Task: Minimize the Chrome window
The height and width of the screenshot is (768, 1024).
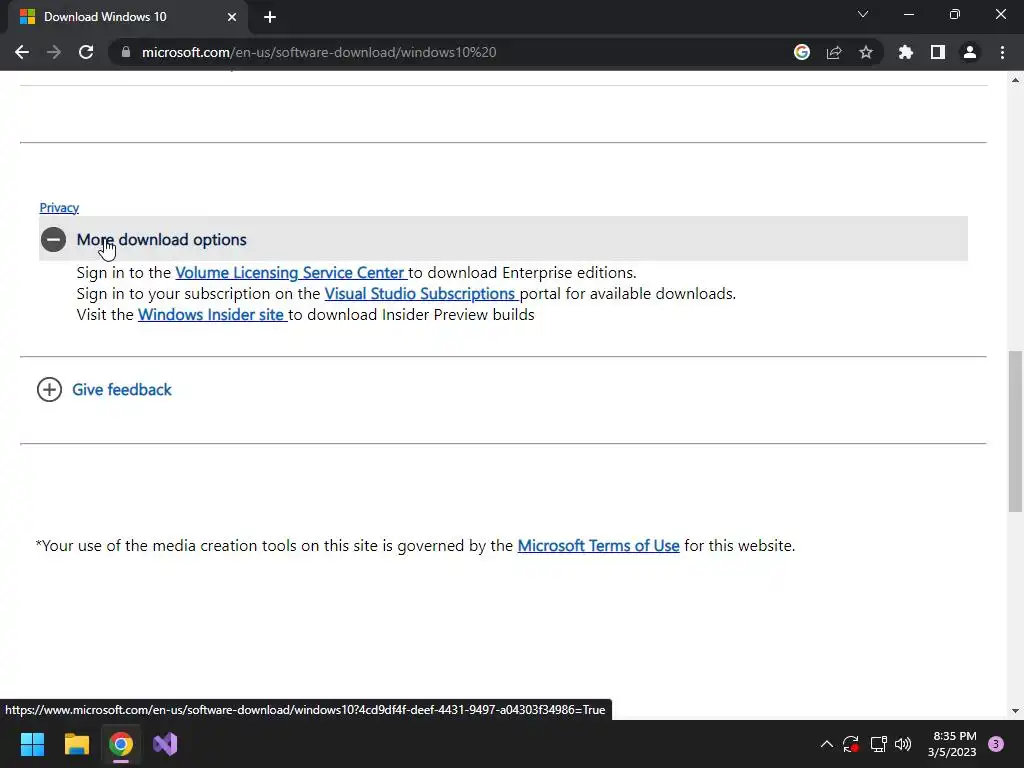Action: click(x=908, y=14)
